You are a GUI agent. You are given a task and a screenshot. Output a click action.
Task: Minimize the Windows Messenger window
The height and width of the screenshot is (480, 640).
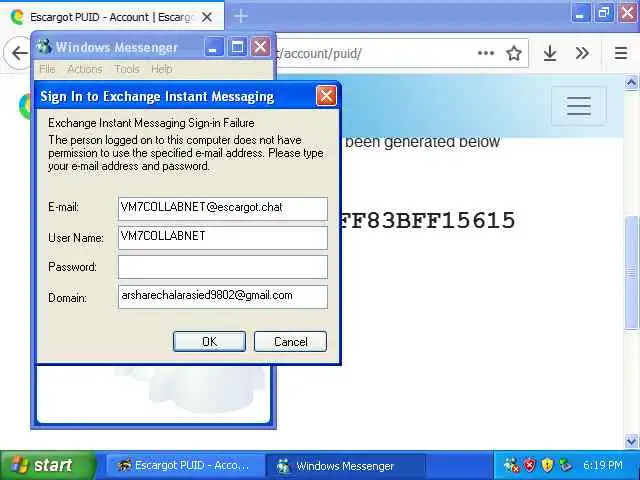tap(214, 47)
